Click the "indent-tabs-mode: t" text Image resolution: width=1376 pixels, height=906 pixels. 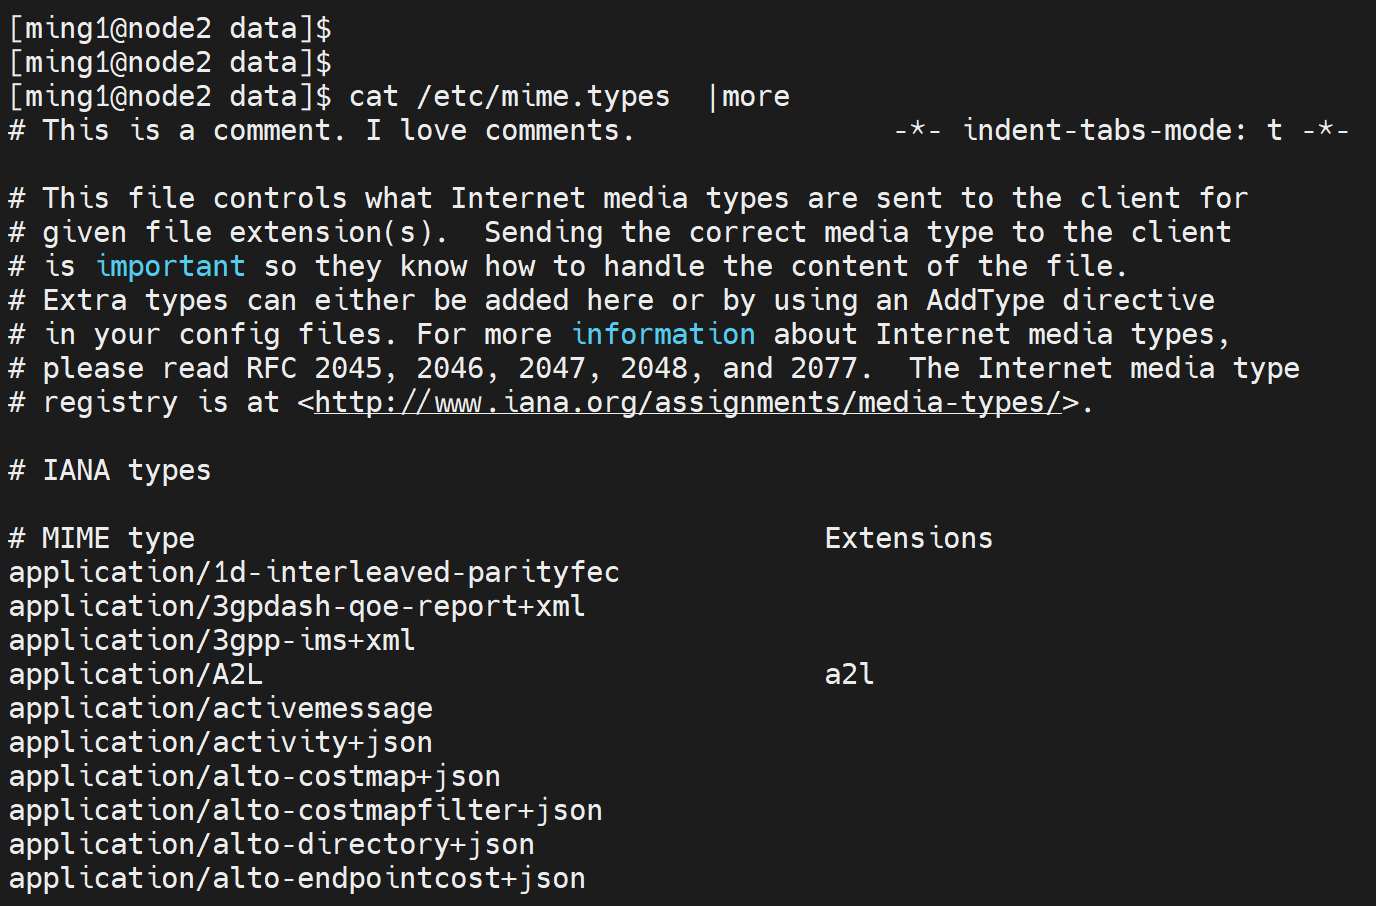pyautogui.click(x=1122, y=130)
